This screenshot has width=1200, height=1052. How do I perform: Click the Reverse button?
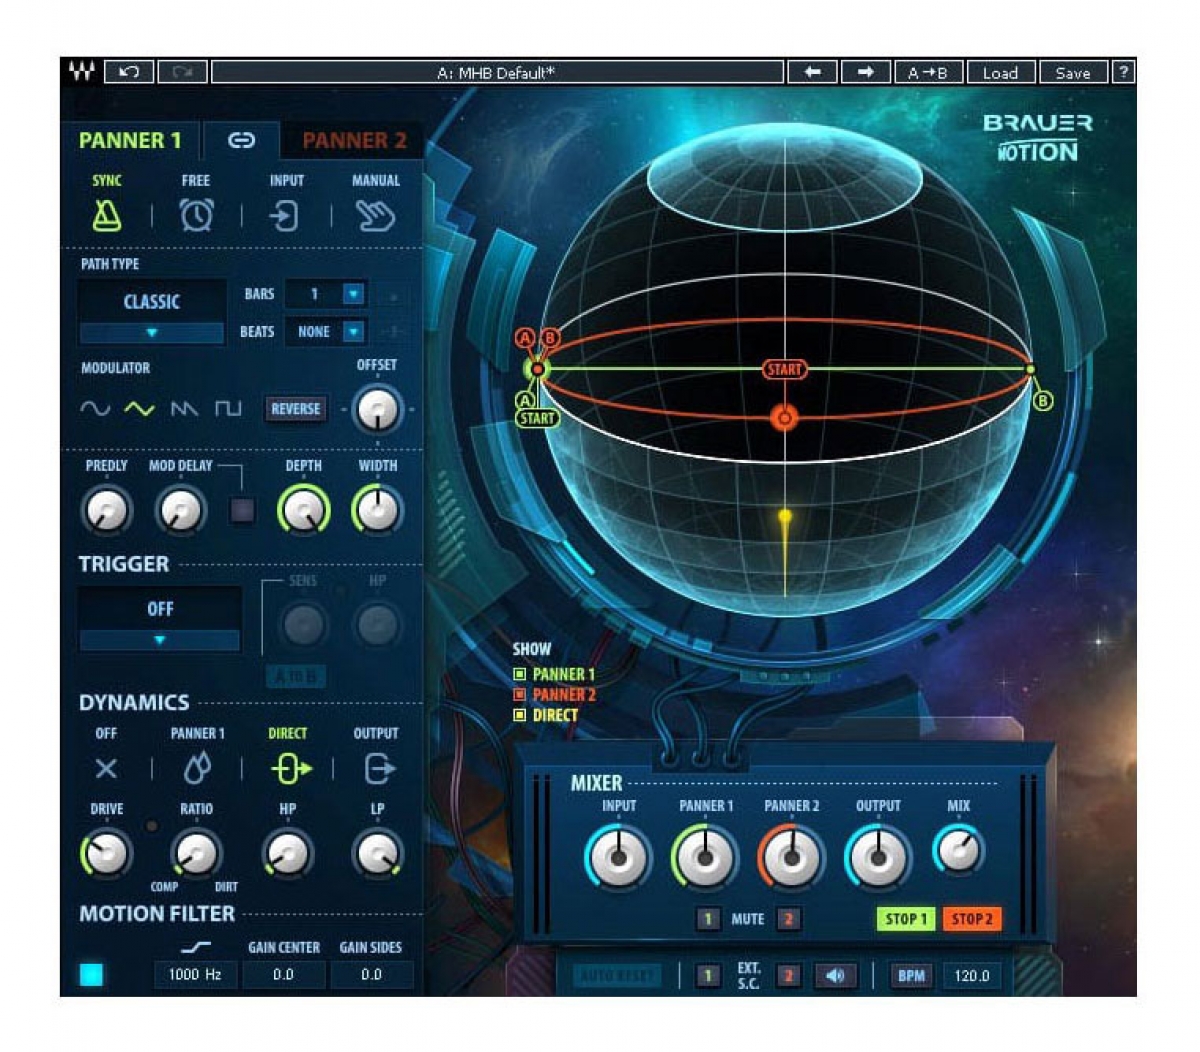tap(296, 408)
